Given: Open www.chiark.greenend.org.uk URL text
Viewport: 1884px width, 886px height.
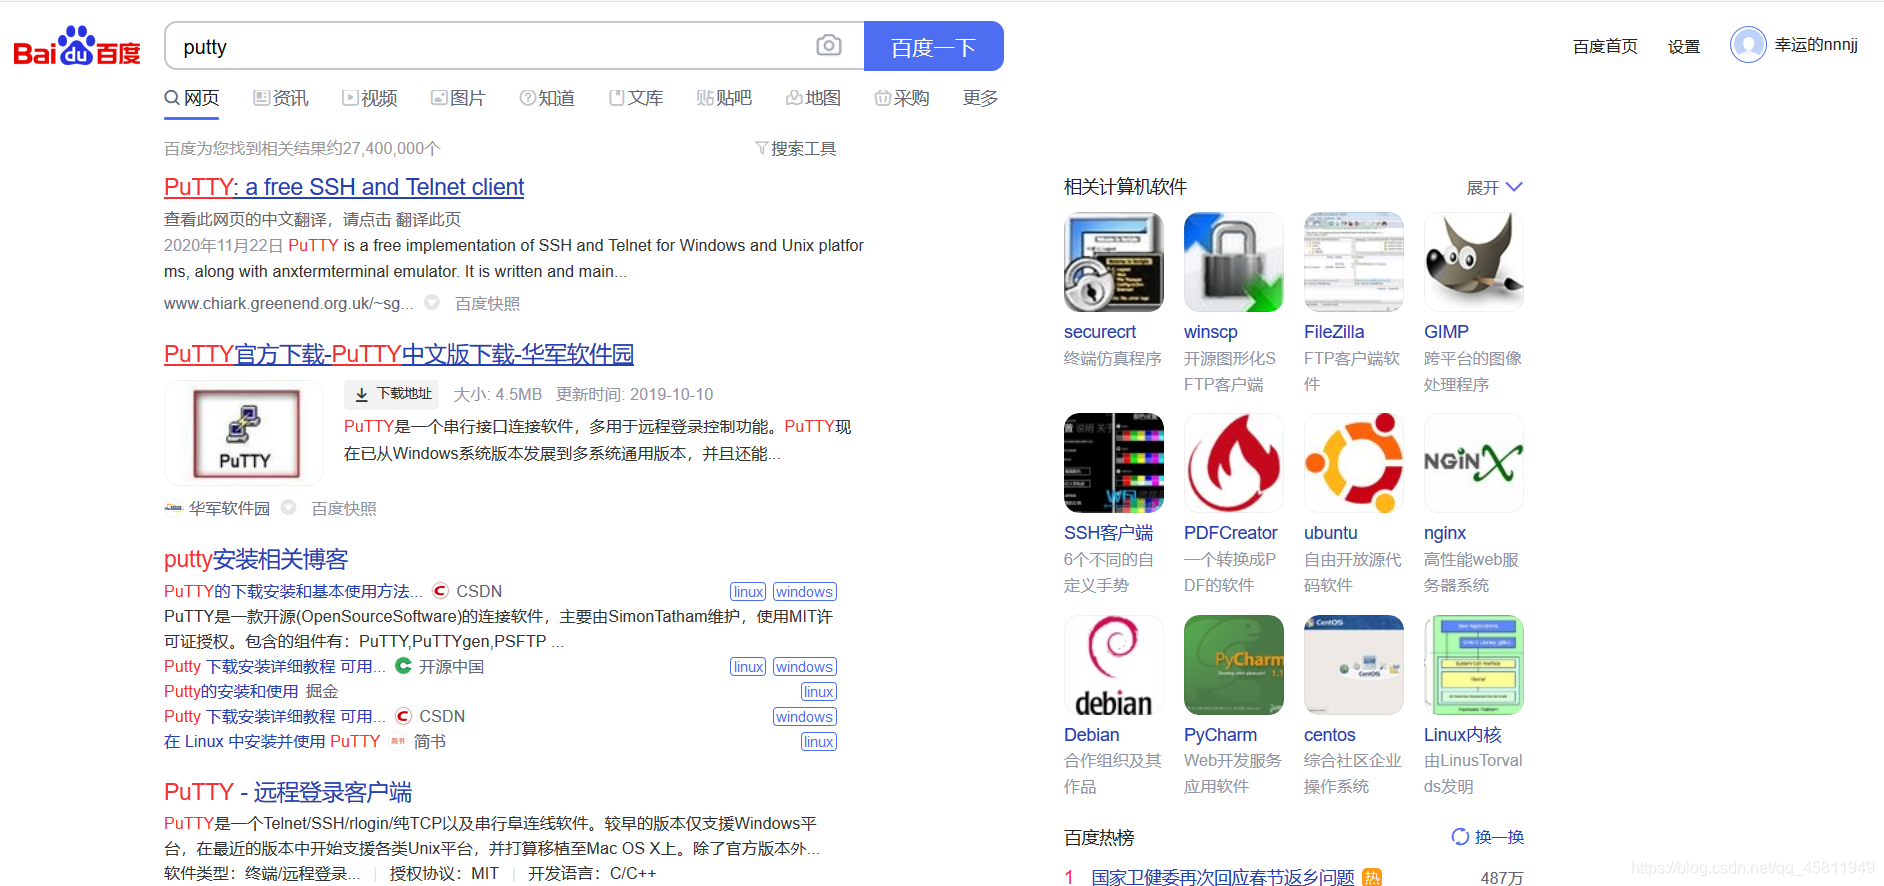Looking at the screenshot, I should point(288,303).
